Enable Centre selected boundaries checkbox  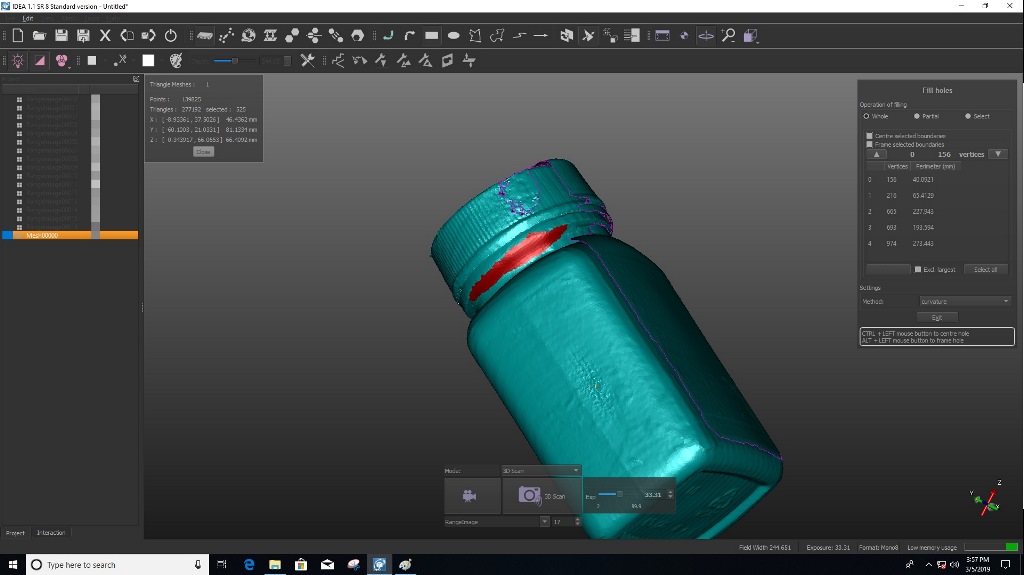869,136
